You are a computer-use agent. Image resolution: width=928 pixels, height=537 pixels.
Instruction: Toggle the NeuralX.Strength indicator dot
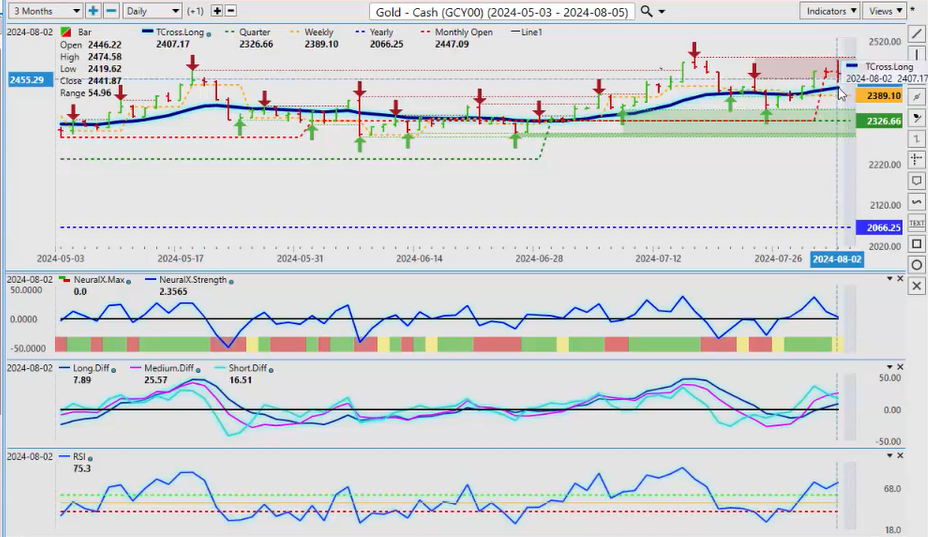point(230,281)
